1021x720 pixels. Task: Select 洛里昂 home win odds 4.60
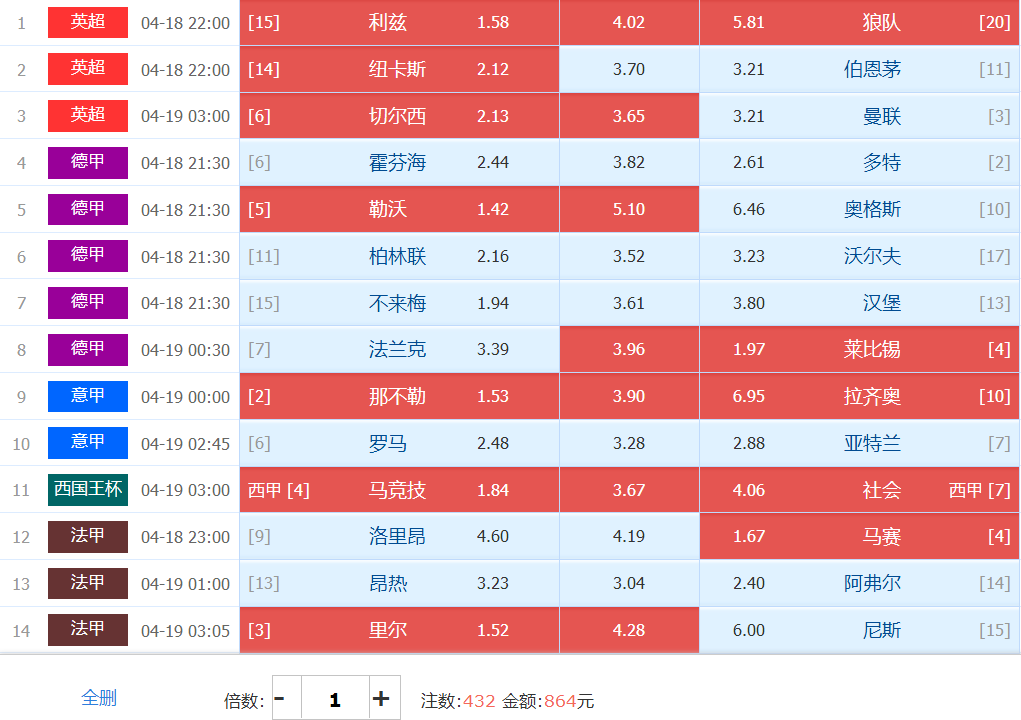point(399,537)
